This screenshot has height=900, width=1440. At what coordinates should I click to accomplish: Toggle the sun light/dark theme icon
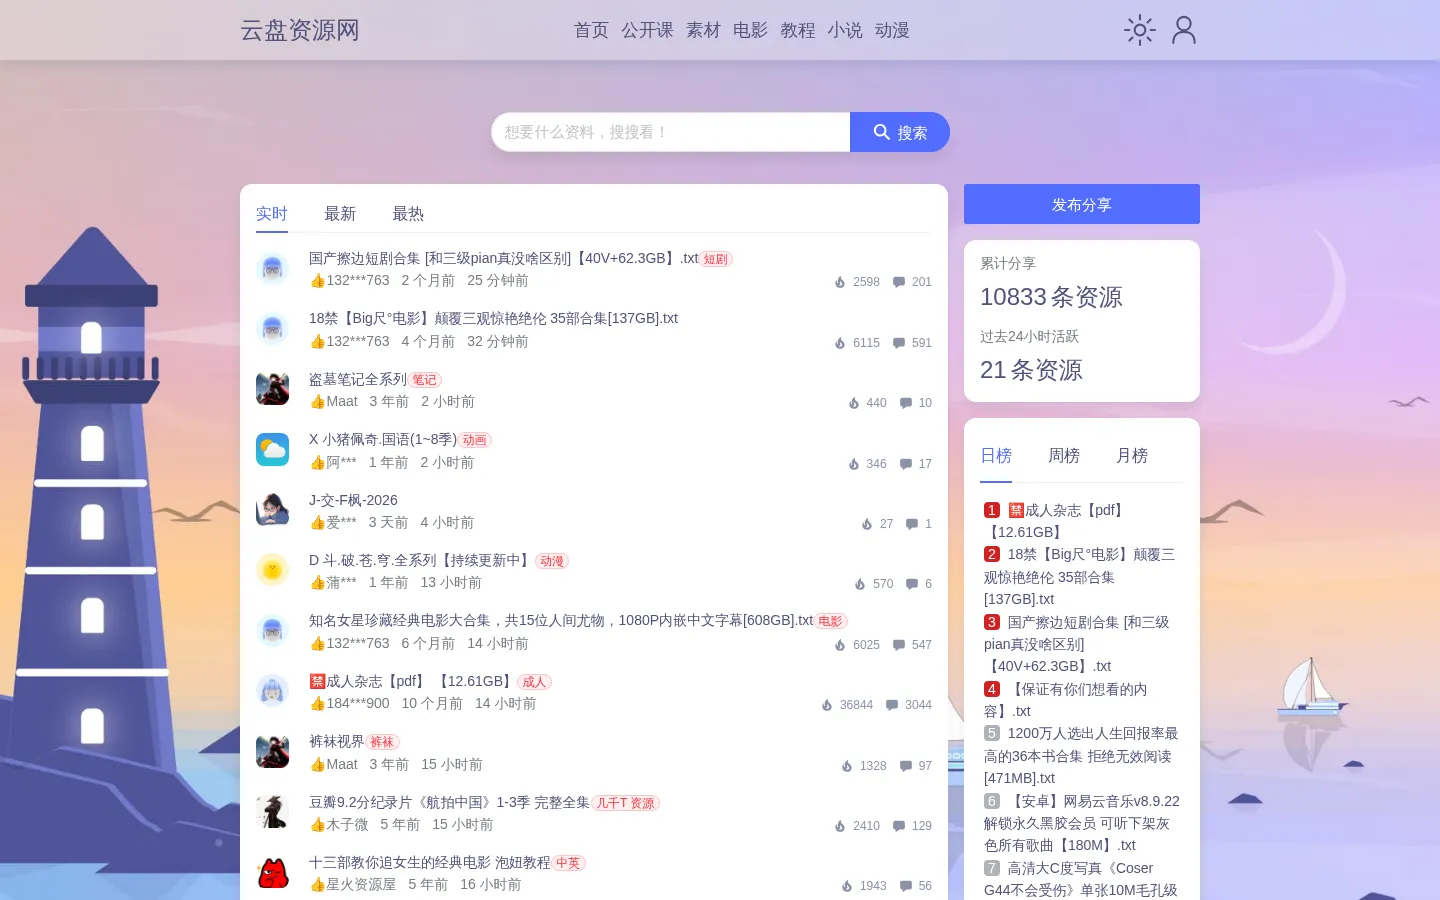(x=1139, y=30)
